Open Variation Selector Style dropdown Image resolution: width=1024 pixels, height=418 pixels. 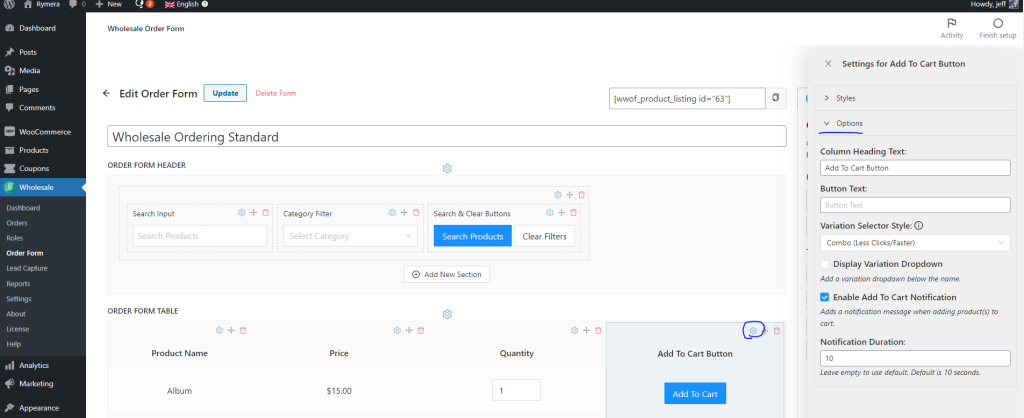915,243
